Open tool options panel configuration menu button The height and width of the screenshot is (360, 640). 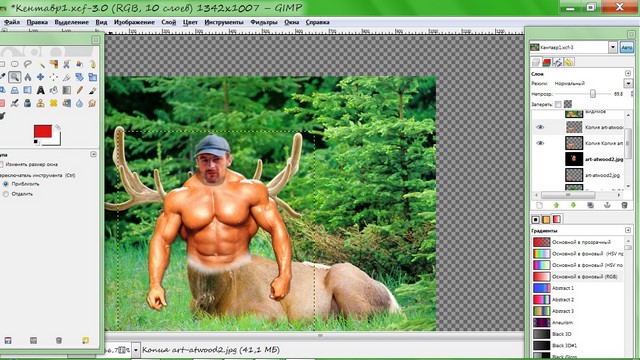click(93, 154)
